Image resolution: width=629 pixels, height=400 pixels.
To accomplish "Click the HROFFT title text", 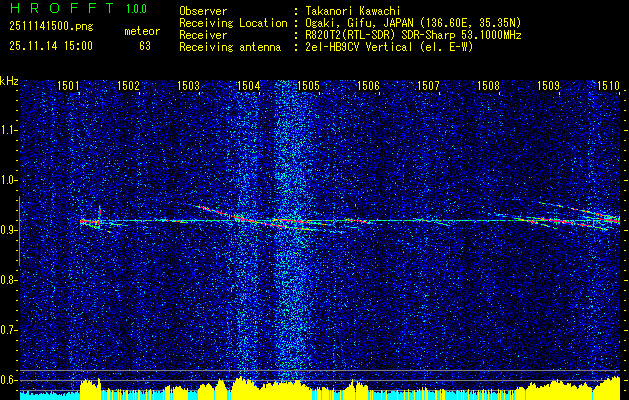I will point(62,8).
